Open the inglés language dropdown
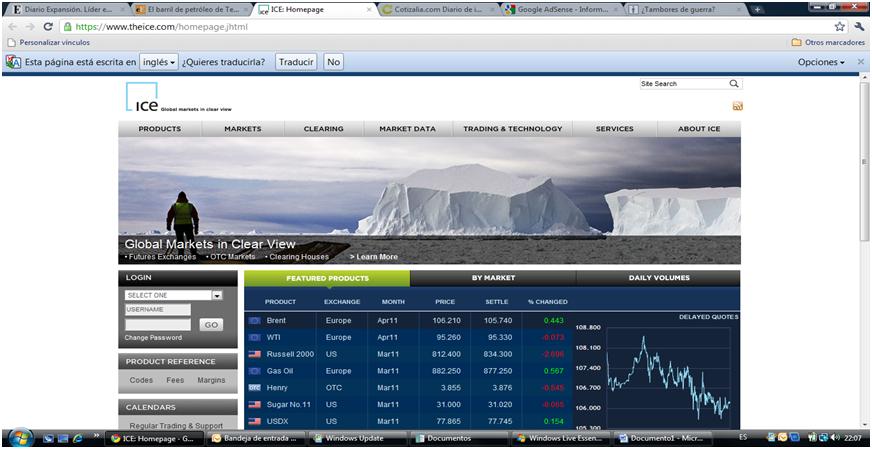 (158, 62)
